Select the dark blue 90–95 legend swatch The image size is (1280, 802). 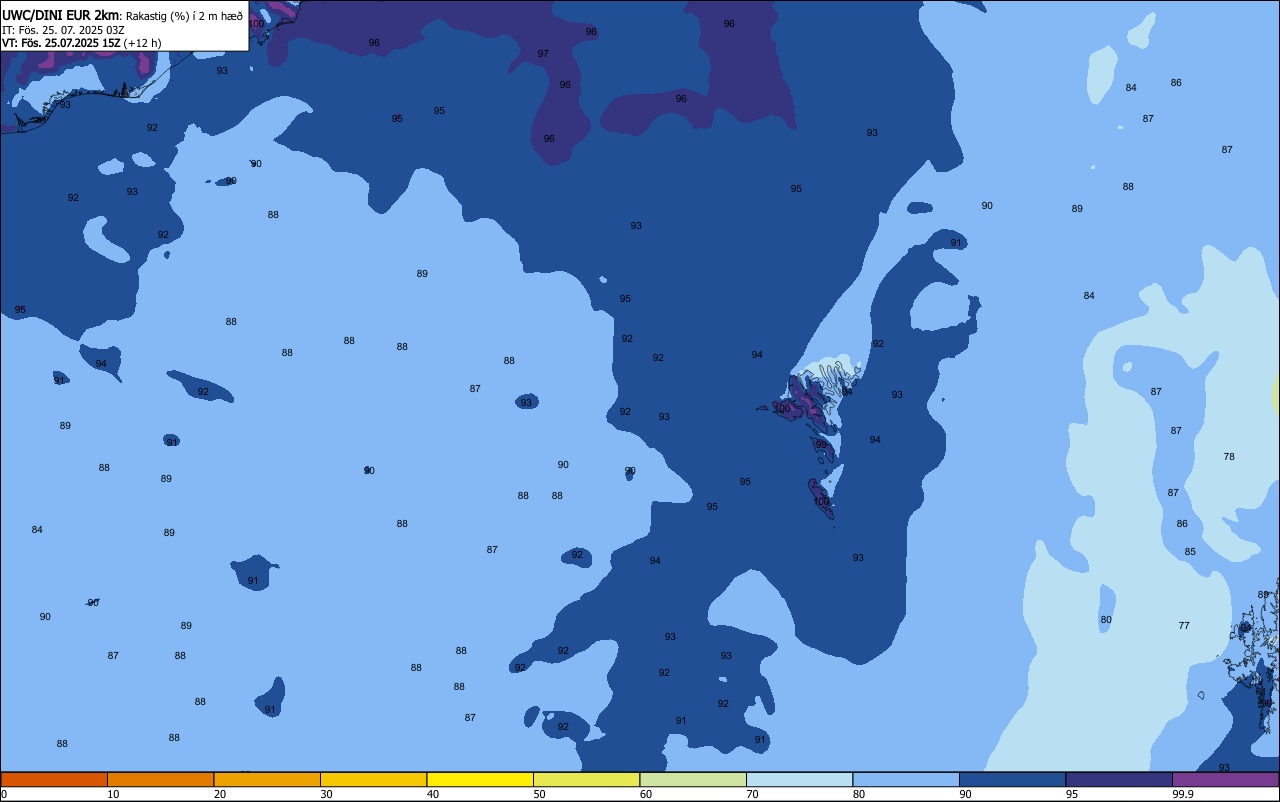point(1012,779)
